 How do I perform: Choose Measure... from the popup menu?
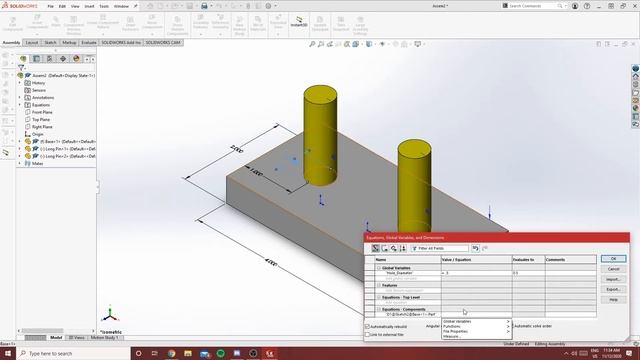point(476,336)
